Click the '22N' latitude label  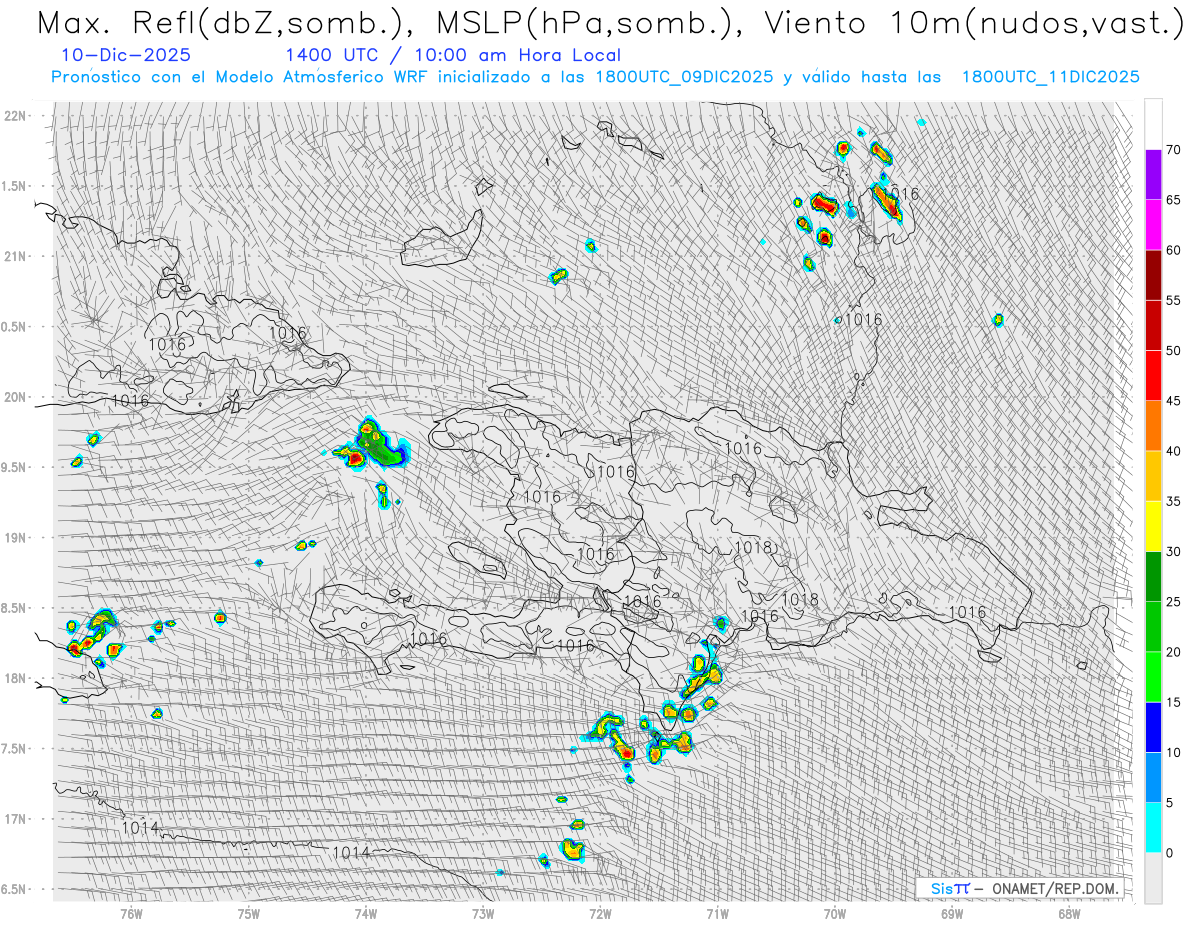click(15, 115)
